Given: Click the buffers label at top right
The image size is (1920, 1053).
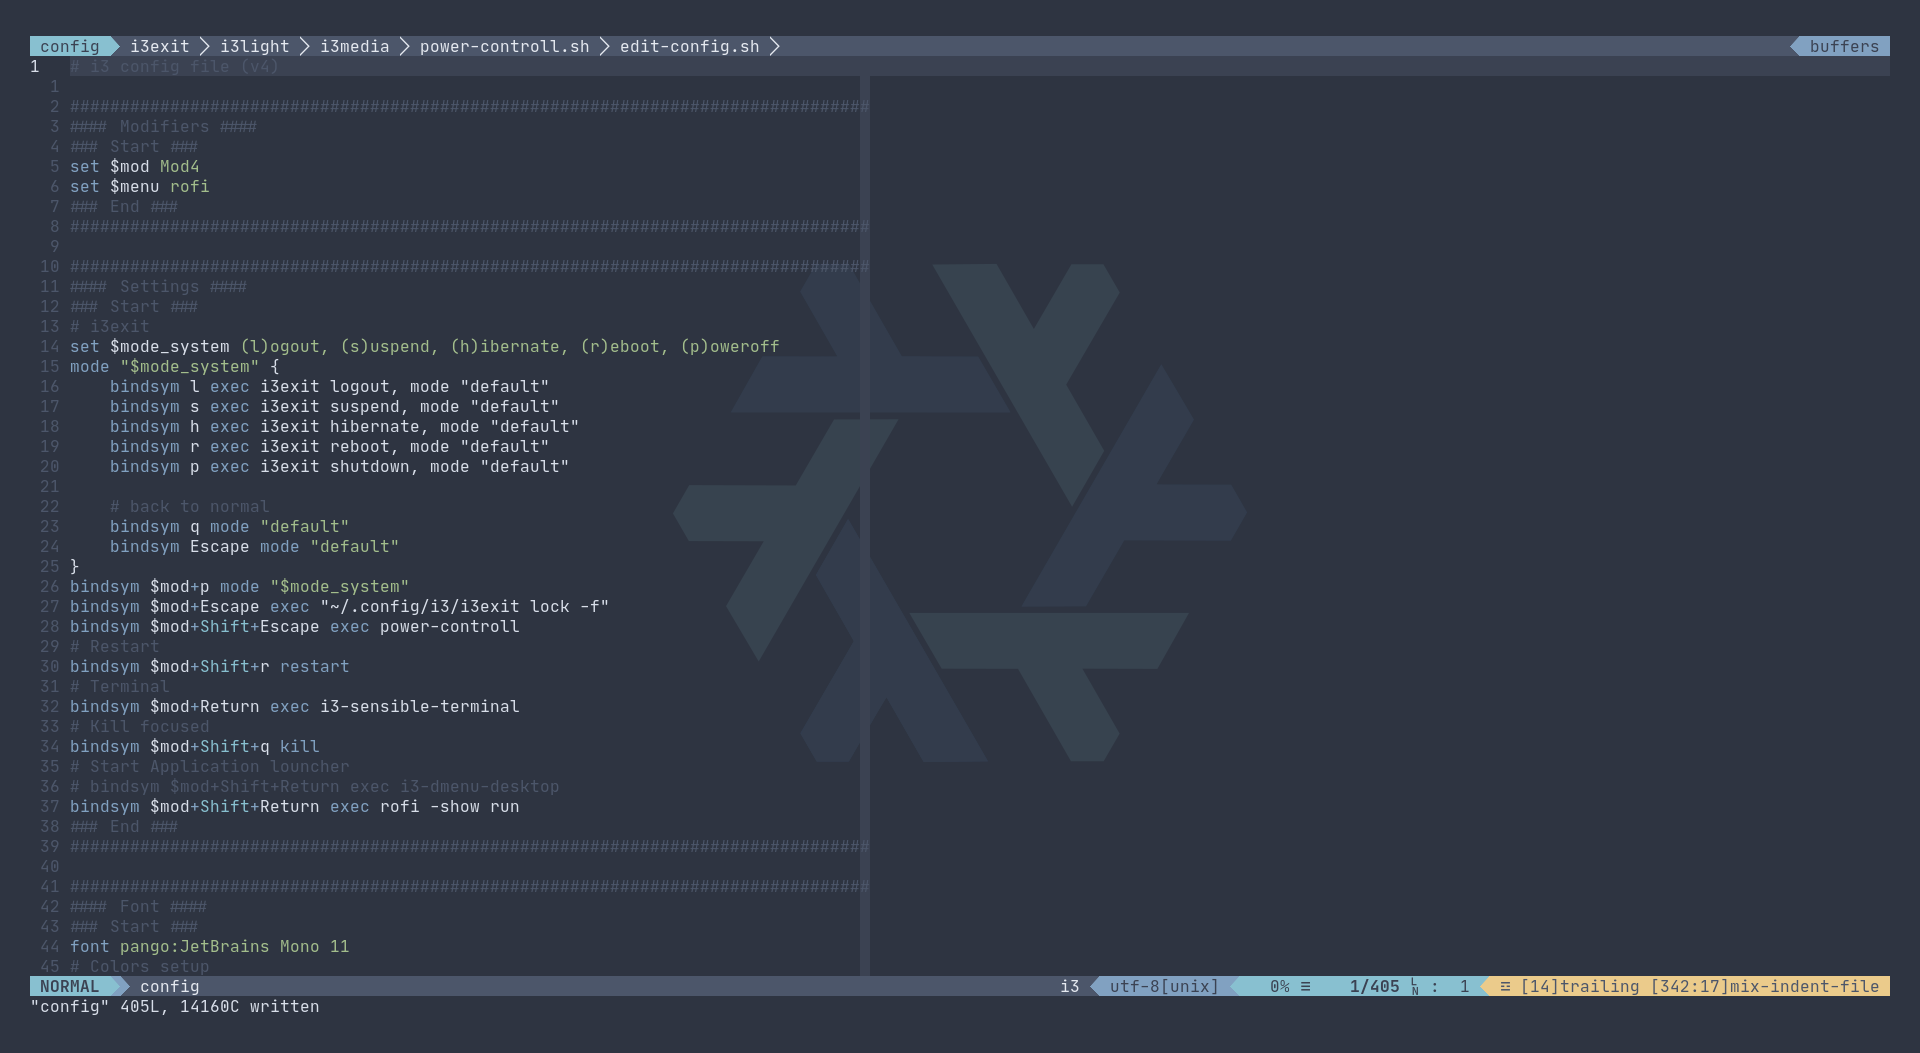Looking at the screenshot, I should (x=1843, y=46).
